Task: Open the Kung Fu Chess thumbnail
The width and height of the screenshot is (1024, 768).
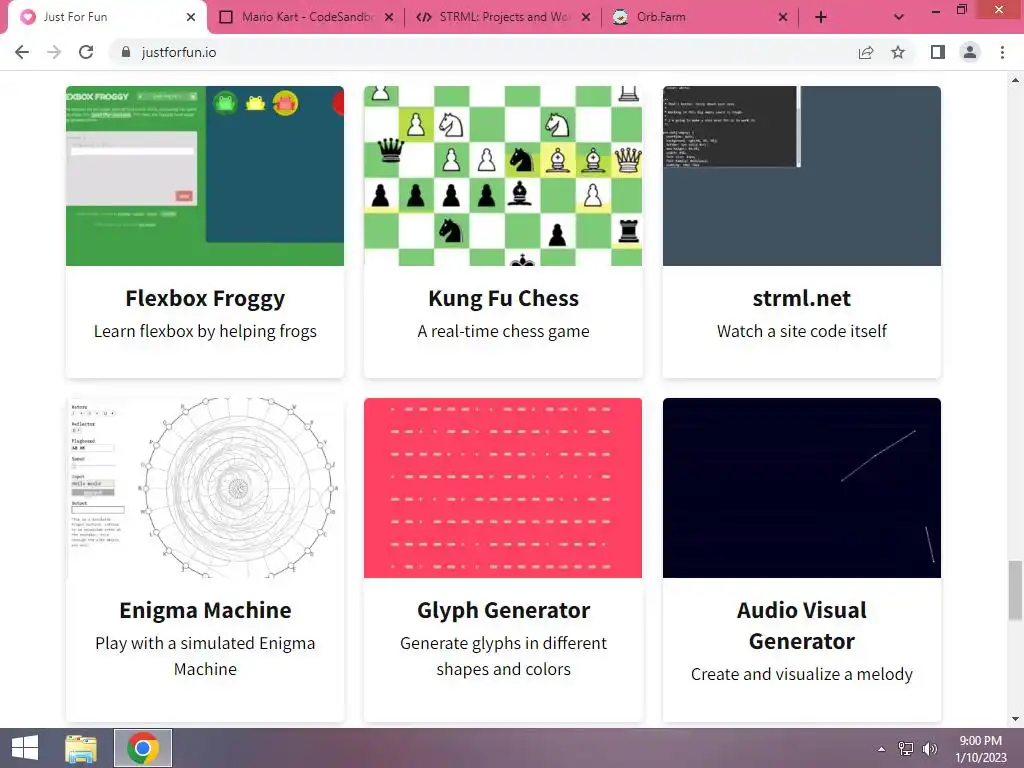Action: point(503,176)
